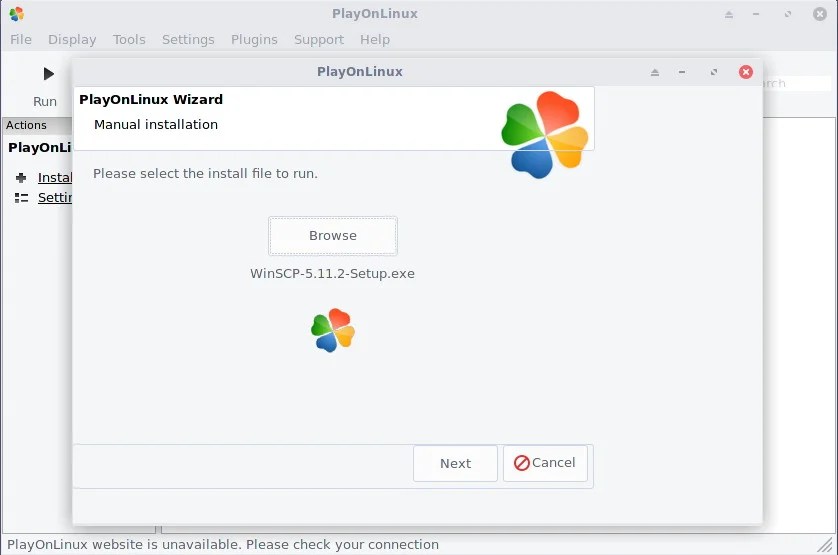Click the WinSCP-5.11.2-Setup.exe file name text
Image resolution: width=838 pixels, height=555 pixels.
click(x=332, y=274)
